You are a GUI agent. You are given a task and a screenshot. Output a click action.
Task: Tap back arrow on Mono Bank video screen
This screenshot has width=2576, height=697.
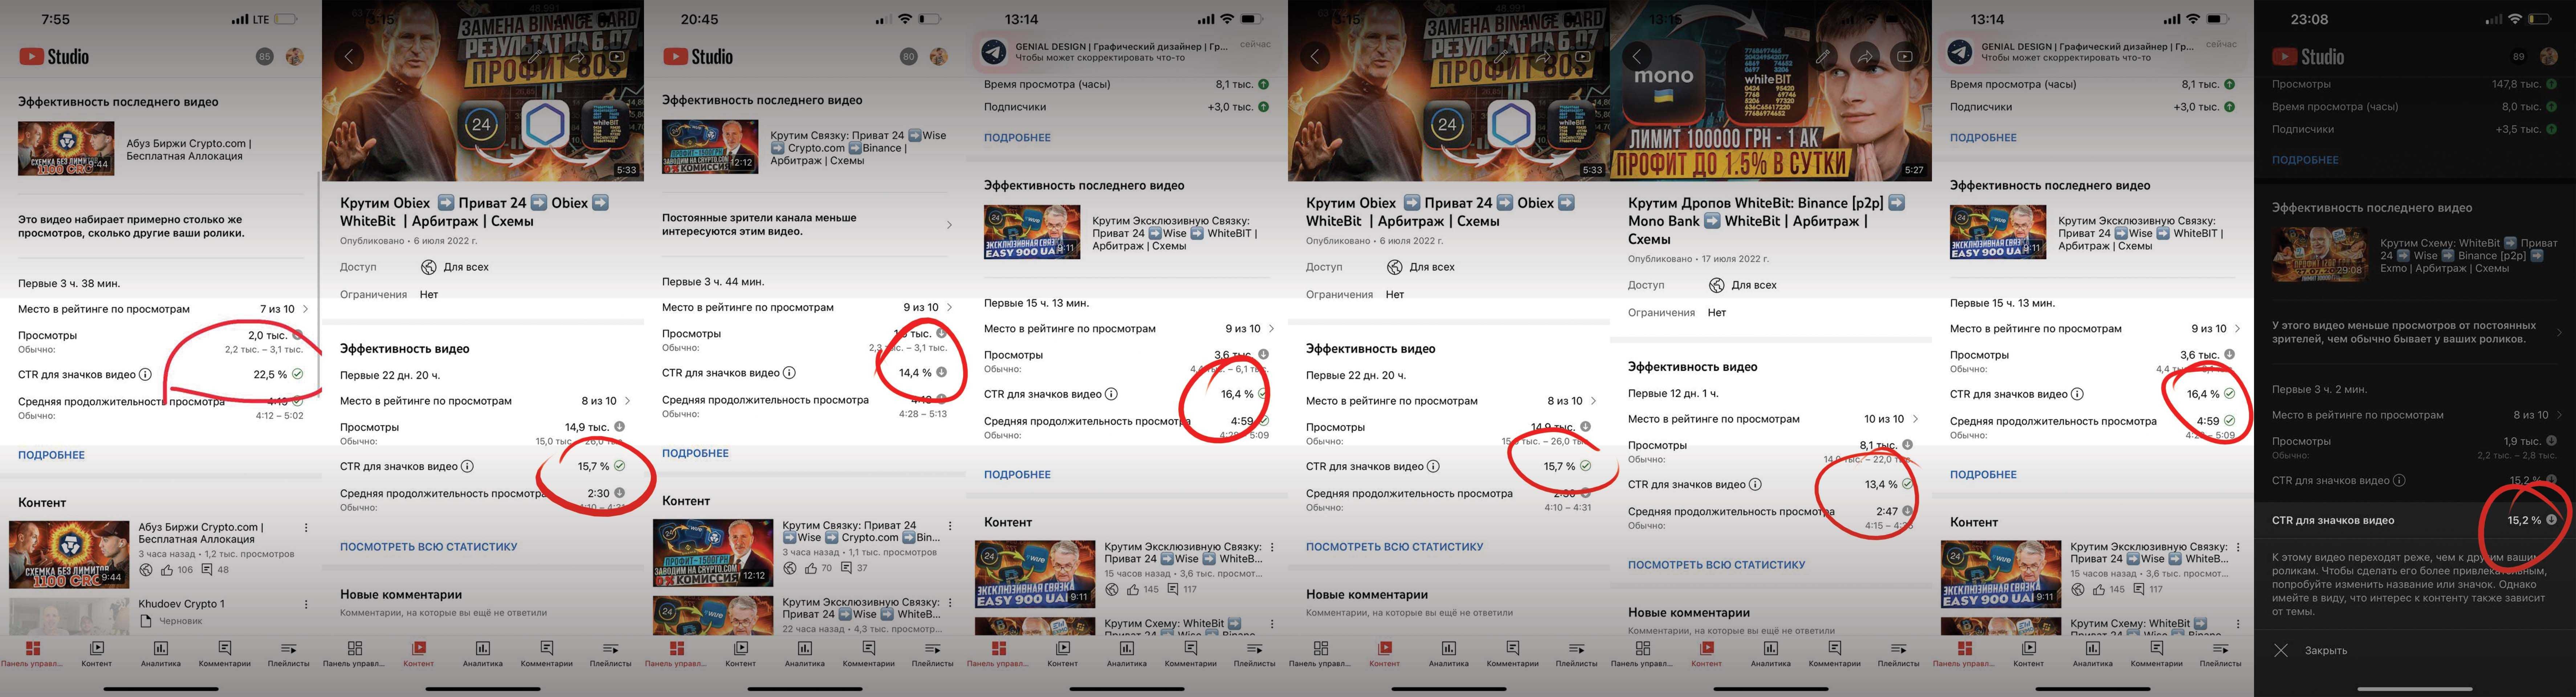click(1637, 57)
